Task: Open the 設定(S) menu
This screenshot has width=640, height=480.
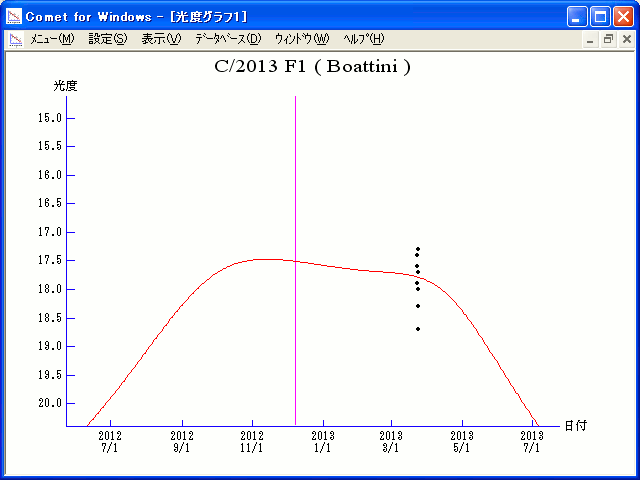Action: tap(108, 39)
